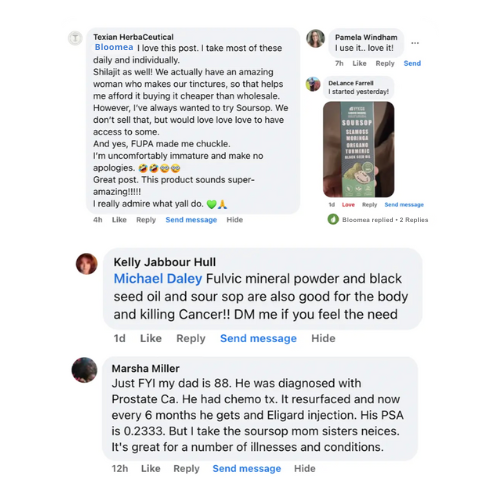Click Send under Pamela Windham's comment

tap(412, 63)
